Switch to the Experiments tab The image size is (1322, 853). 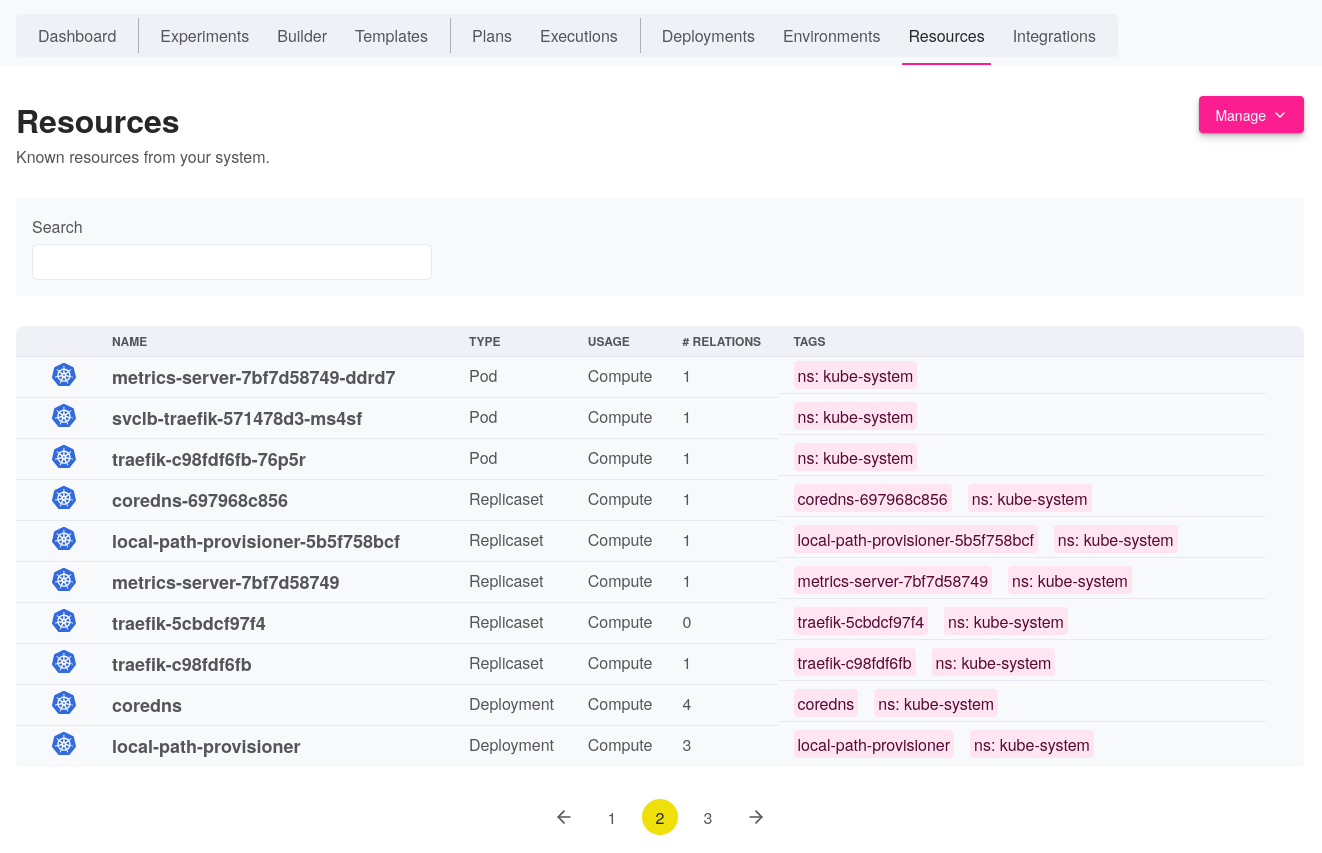coord(204,36)
